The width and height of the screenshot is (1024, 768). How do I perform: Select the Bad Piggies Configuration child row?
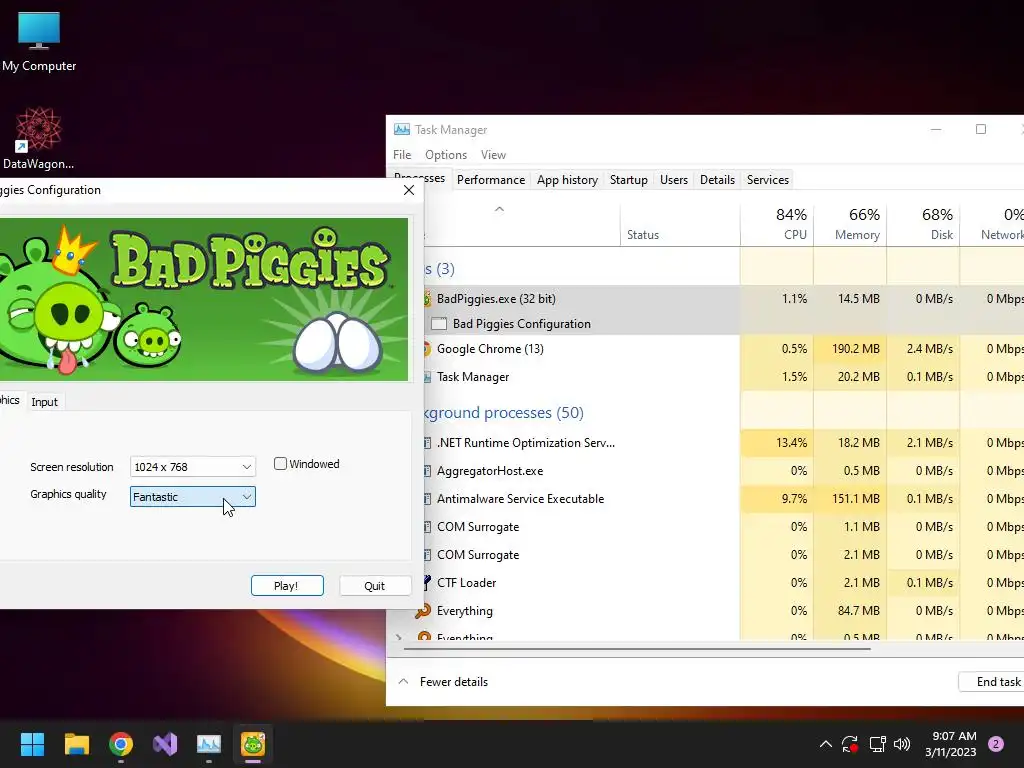(724, 324)
